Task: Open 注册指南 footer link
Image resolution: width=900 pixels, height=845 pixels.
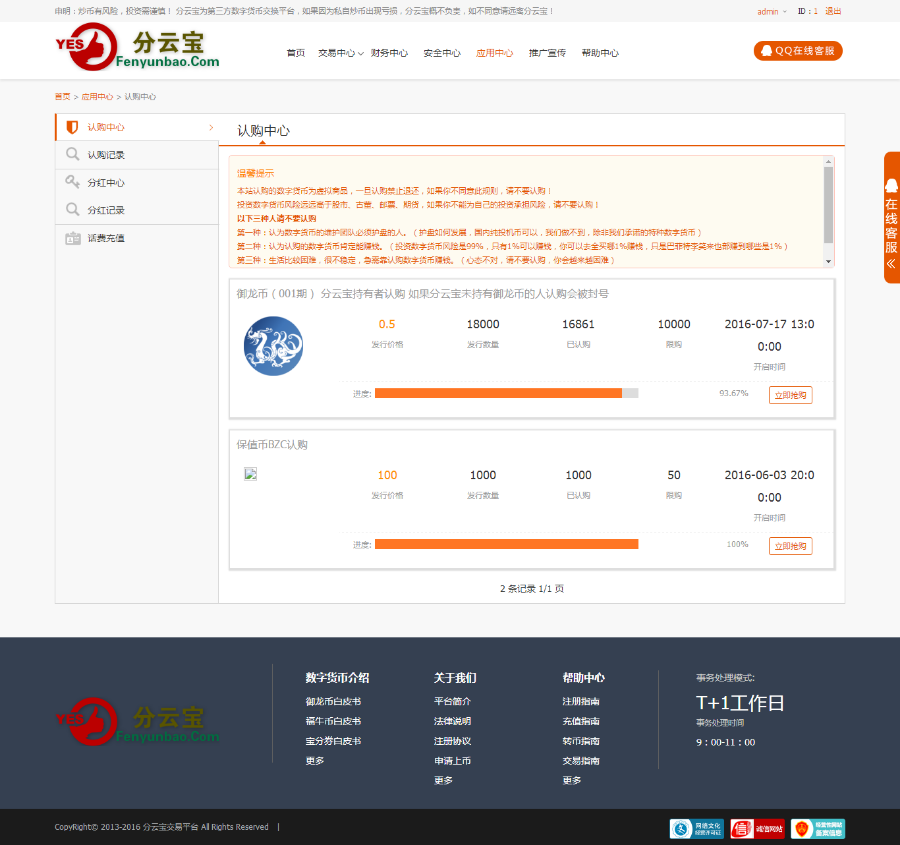Action: pos(581,701)
